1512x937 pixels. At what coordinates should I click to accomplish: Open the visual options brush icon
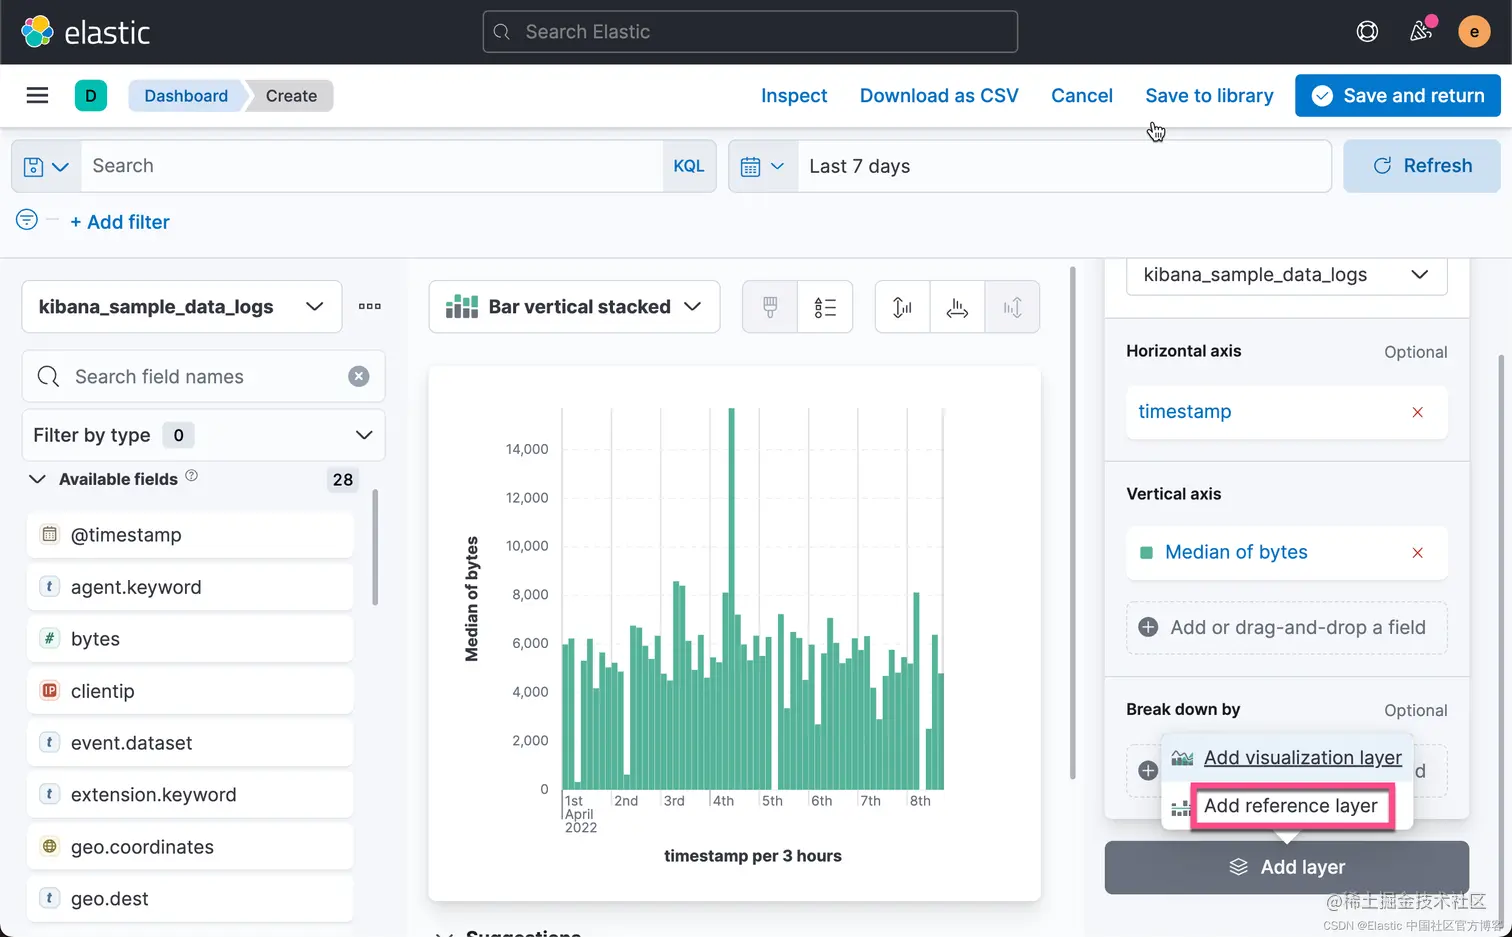pos(770,307)
